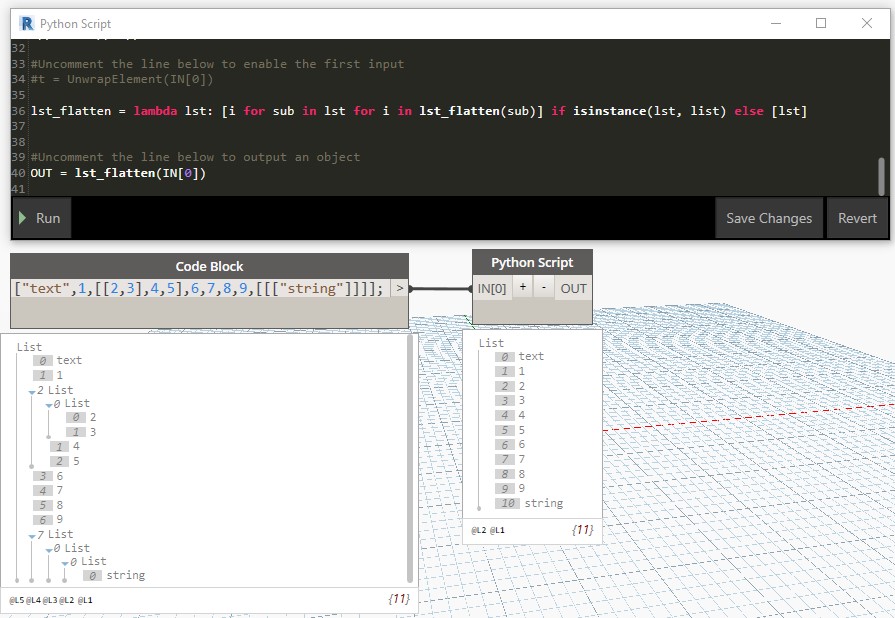Remove an input port with the minus button
Screen dimensions: 895x618
point(544,288)
